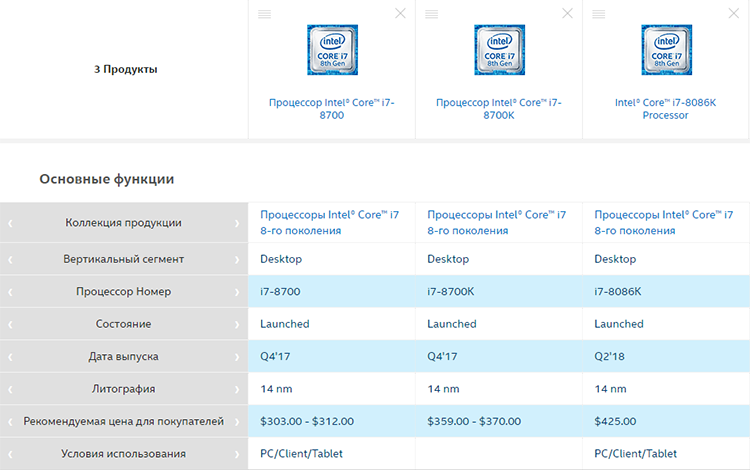Screen dimensions: 750x470
Task: Click the Core i7 badge for i7-8086K
Action: coord(666,50)
